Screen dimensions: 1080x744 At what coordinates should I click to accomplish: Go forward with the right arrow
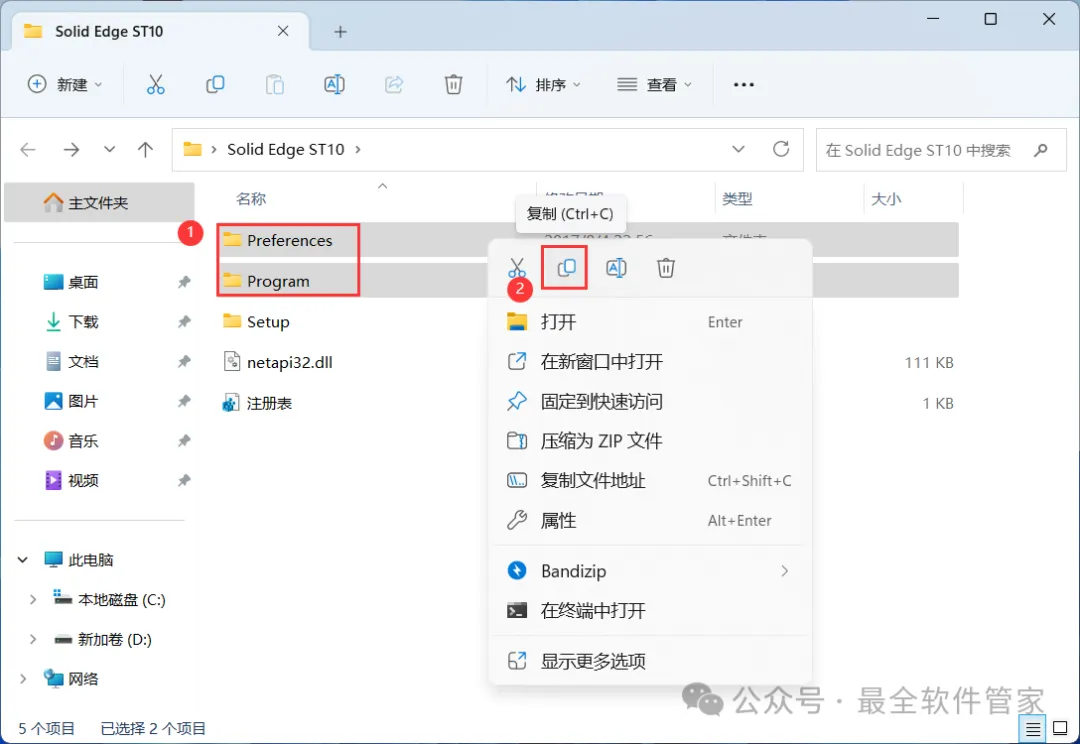(72, 149)
